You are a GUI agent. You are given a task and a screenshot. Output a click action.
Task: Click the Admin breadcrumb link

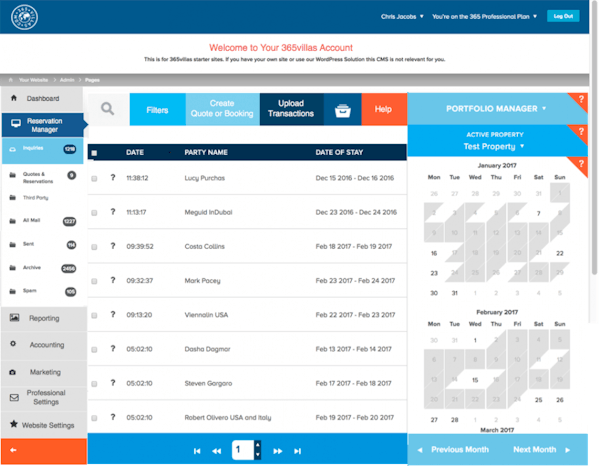(x=67, y=80)
